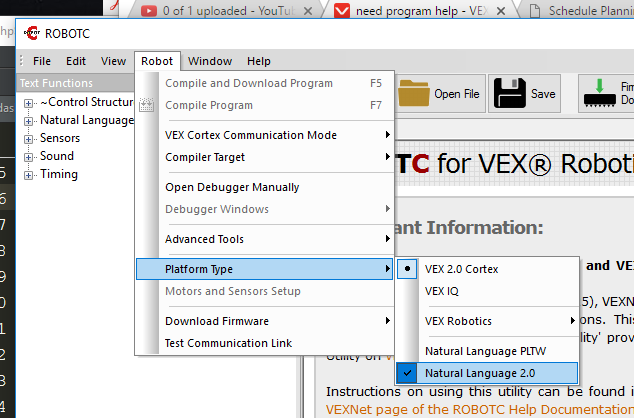This screenshot has width=634, height=418.
Task: Open the Help menu
Action: point(259,61)
